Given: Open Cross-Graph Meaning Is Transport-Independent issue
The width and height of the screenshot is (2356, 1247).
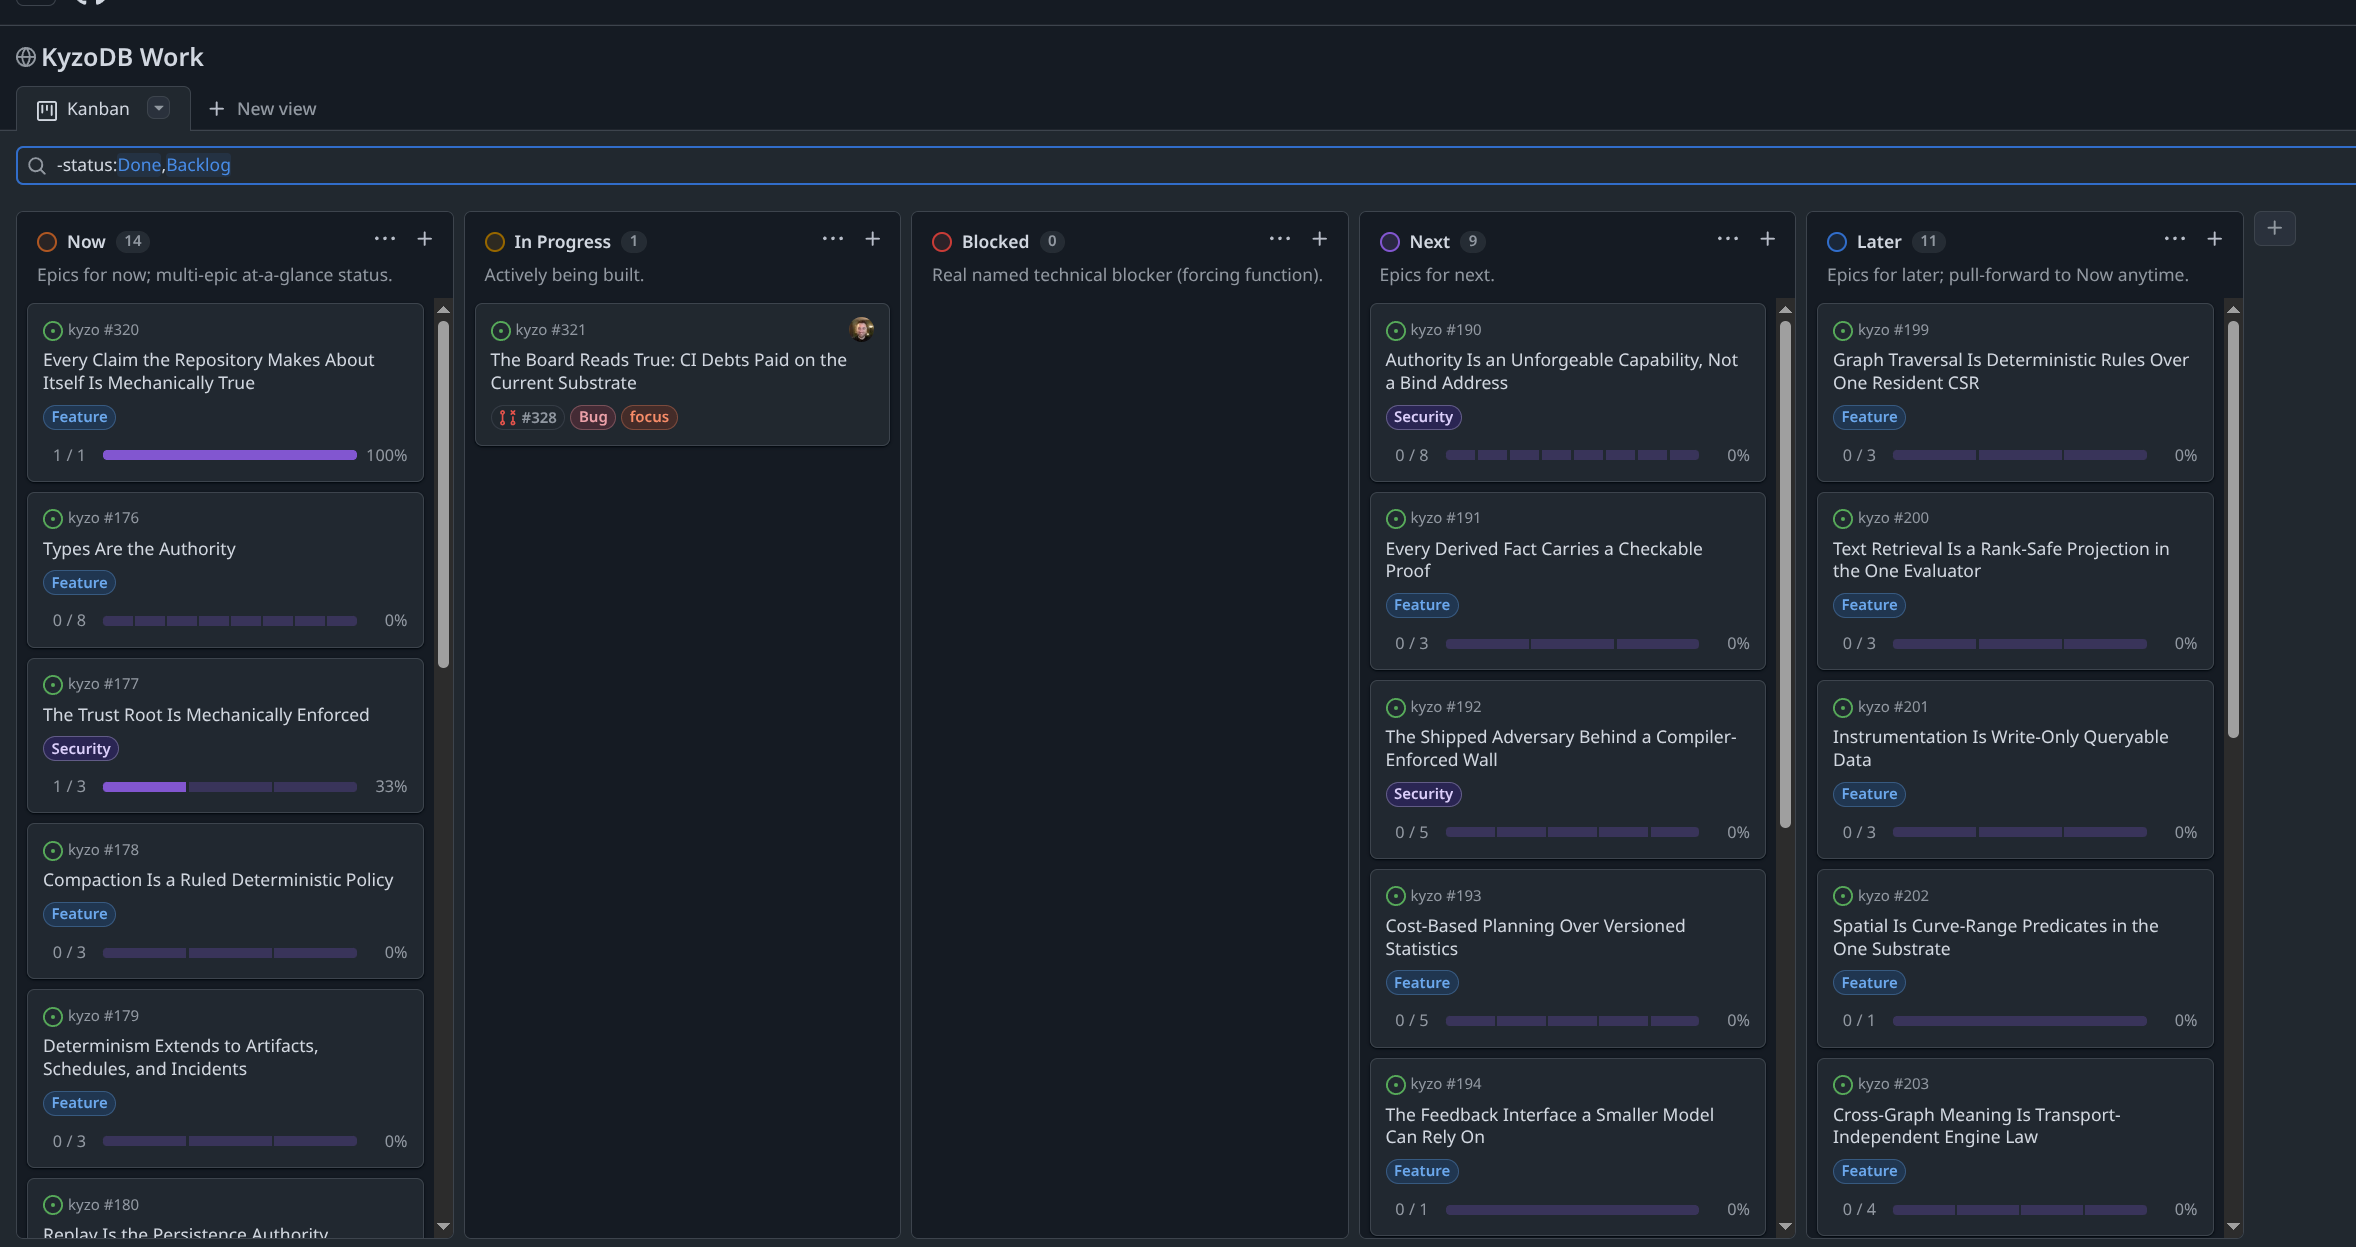Looking at the screenshot, I should 1976,1126.
